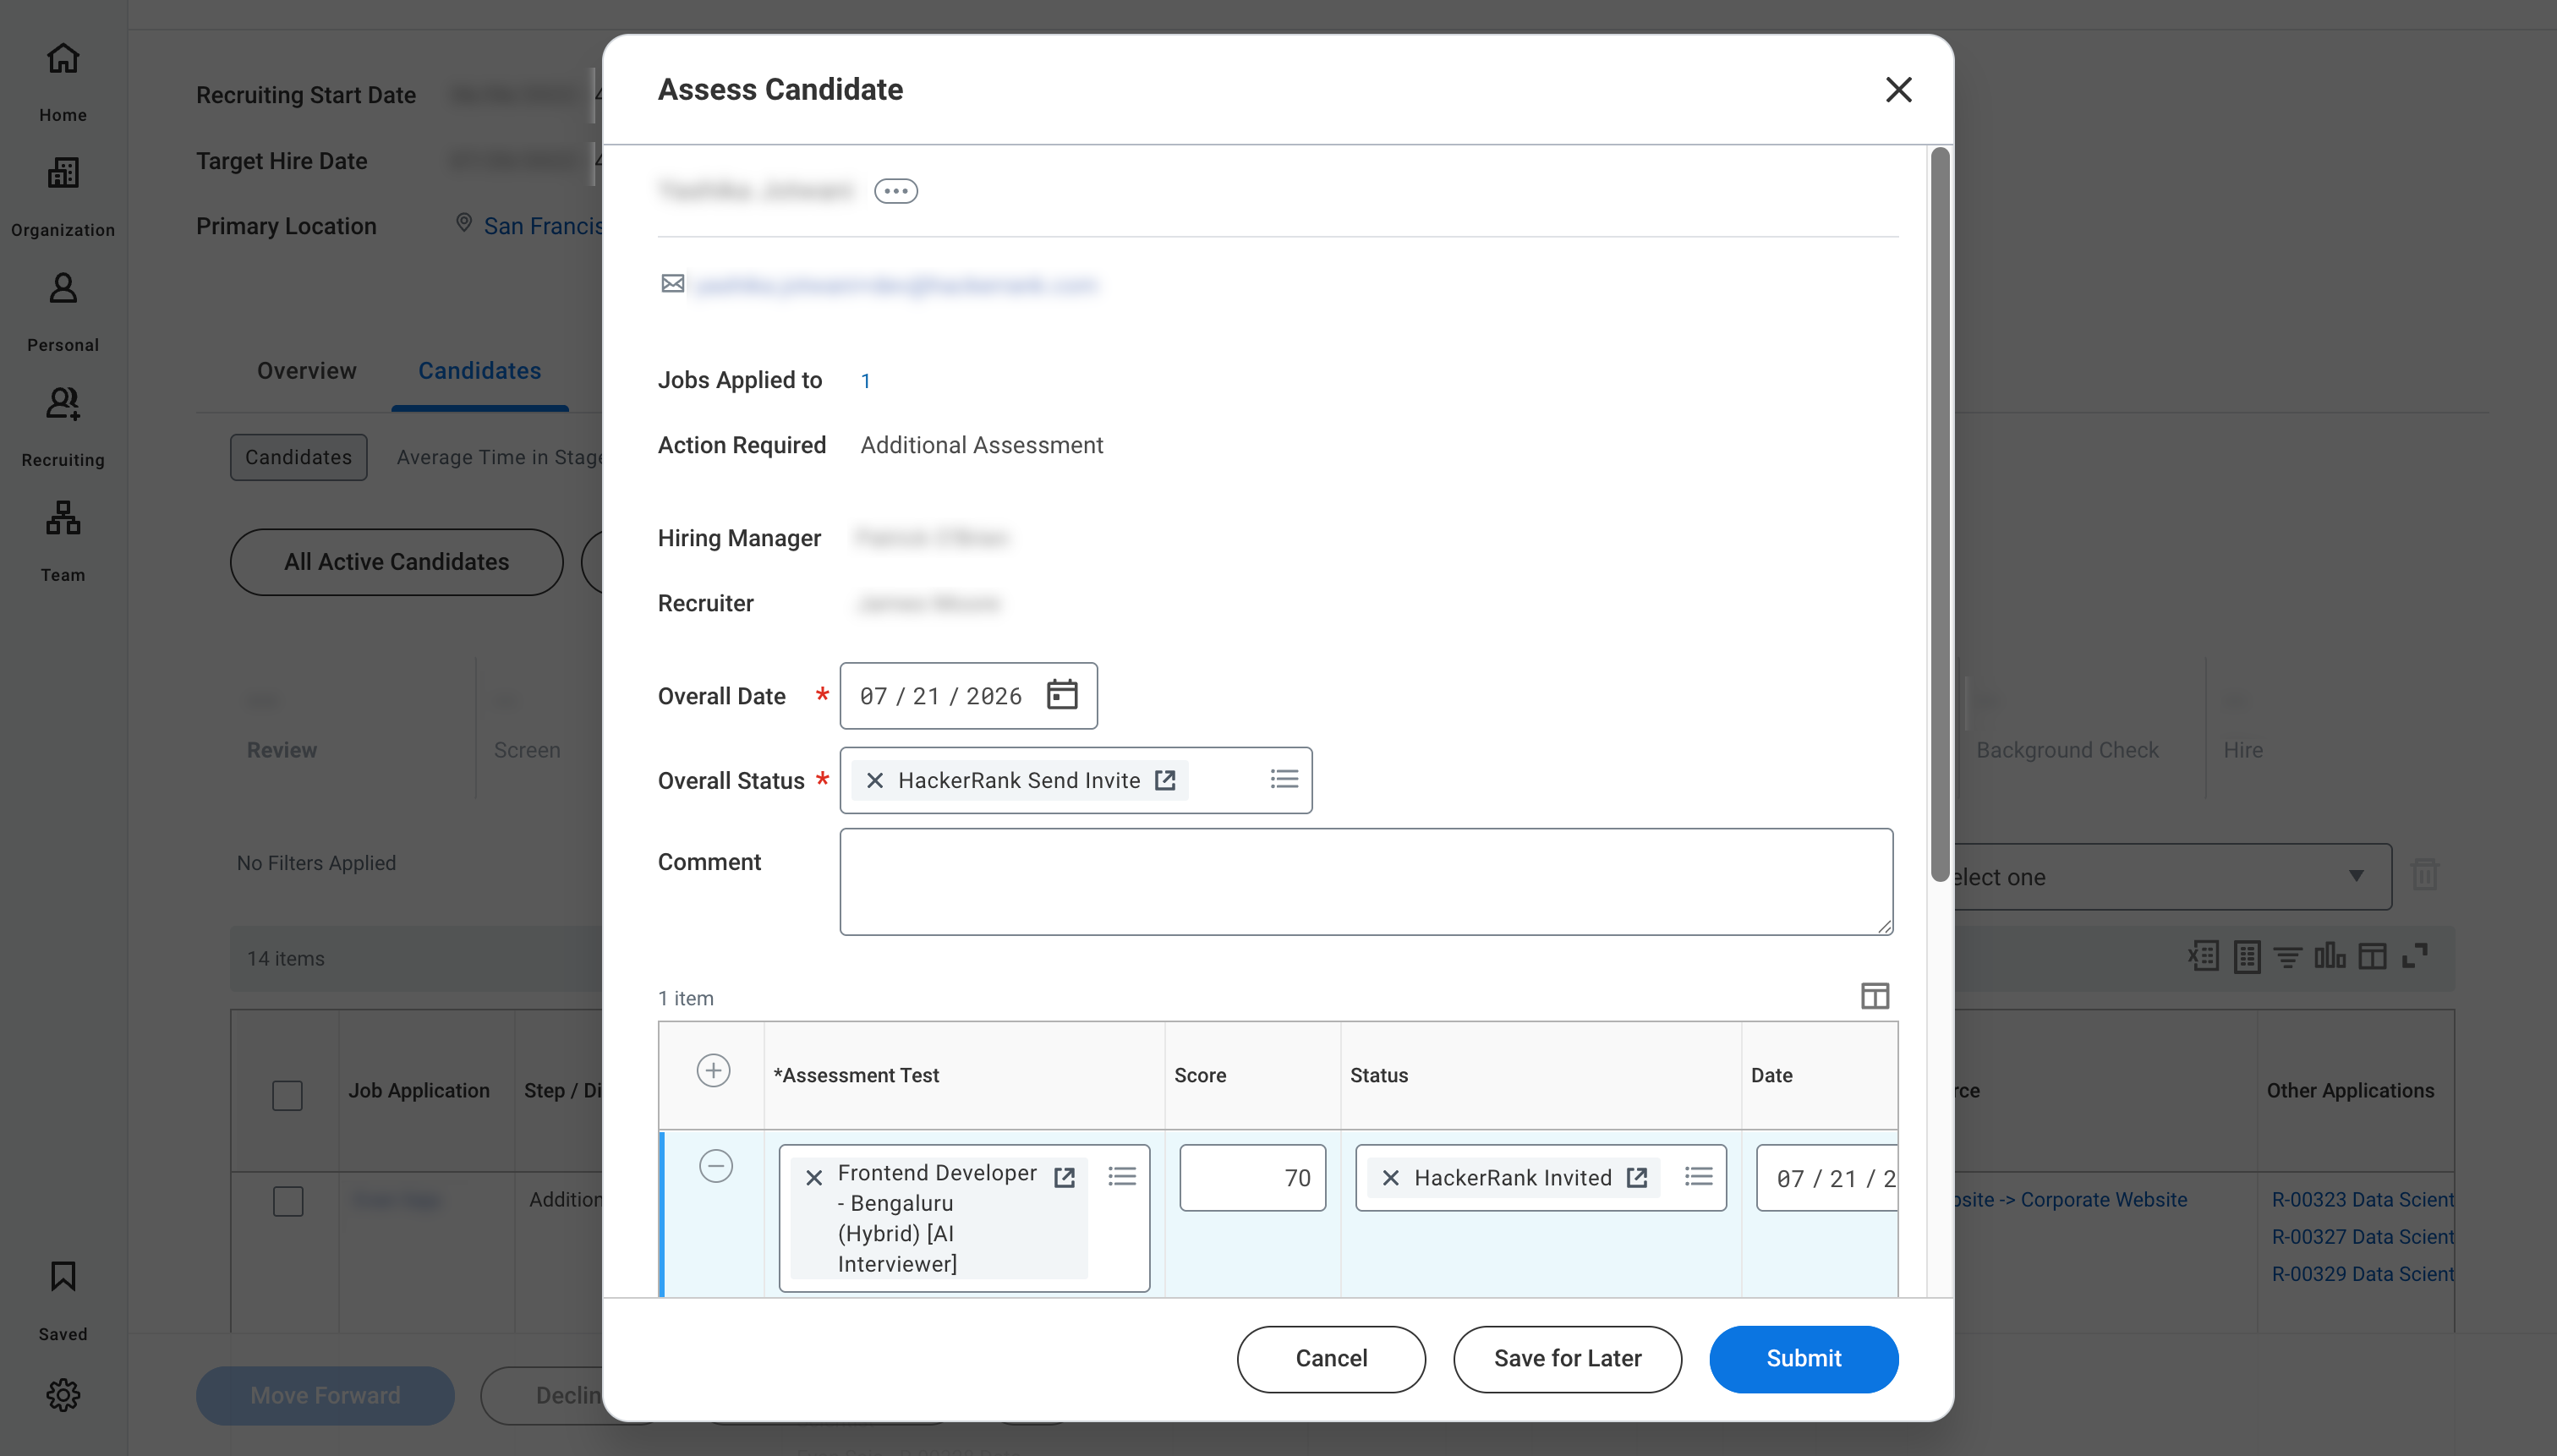This screenshot has width=2557, height=1456.
Task: Remove the HackerRank Send Invite selection
Action: click(875, 780)
